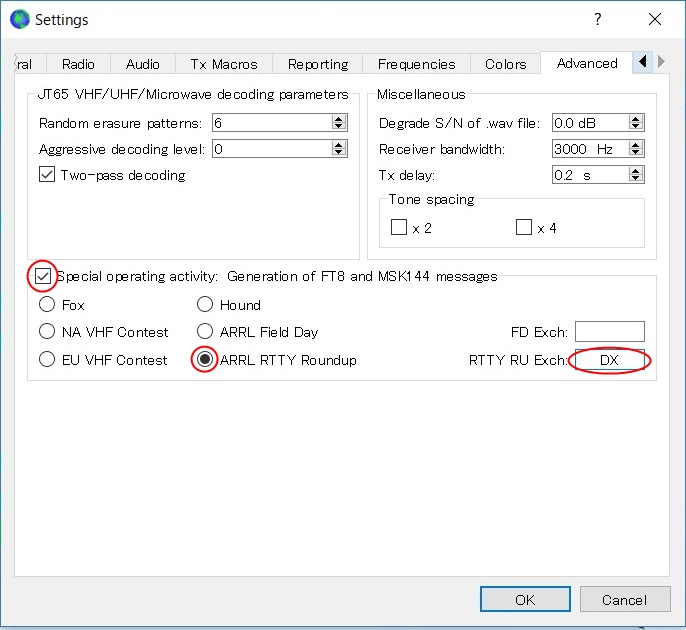Screen dimensions: 686x630
Task: Select the Advanced tab
Action: [x=587, y=63]
